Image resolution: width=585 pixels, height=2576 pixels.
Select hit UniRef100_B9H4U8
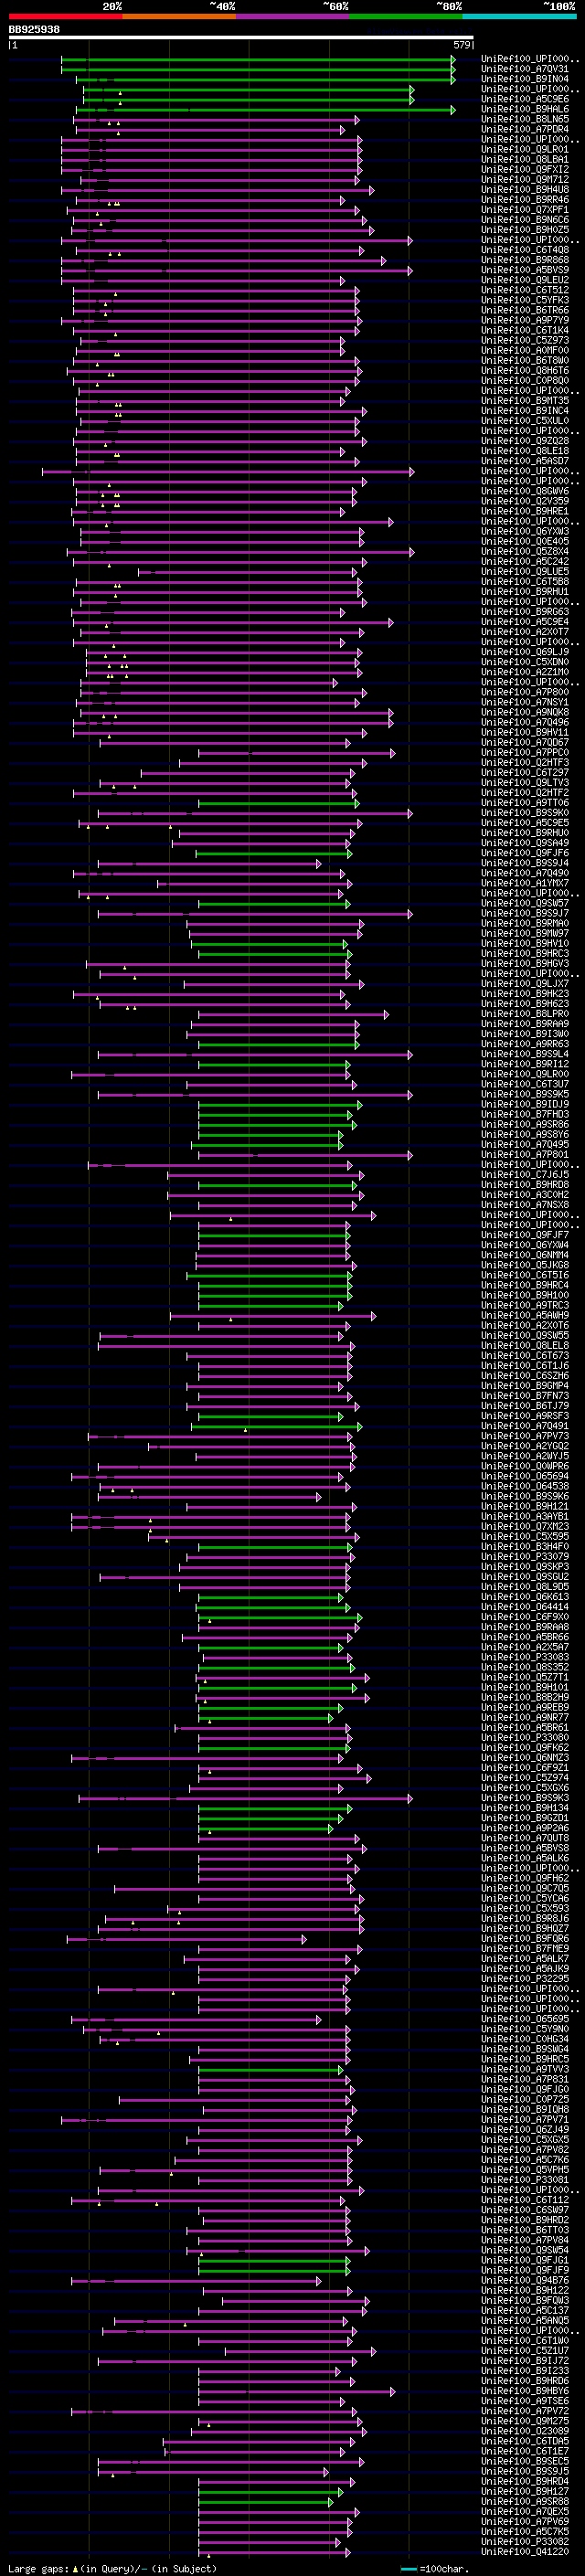525,190
